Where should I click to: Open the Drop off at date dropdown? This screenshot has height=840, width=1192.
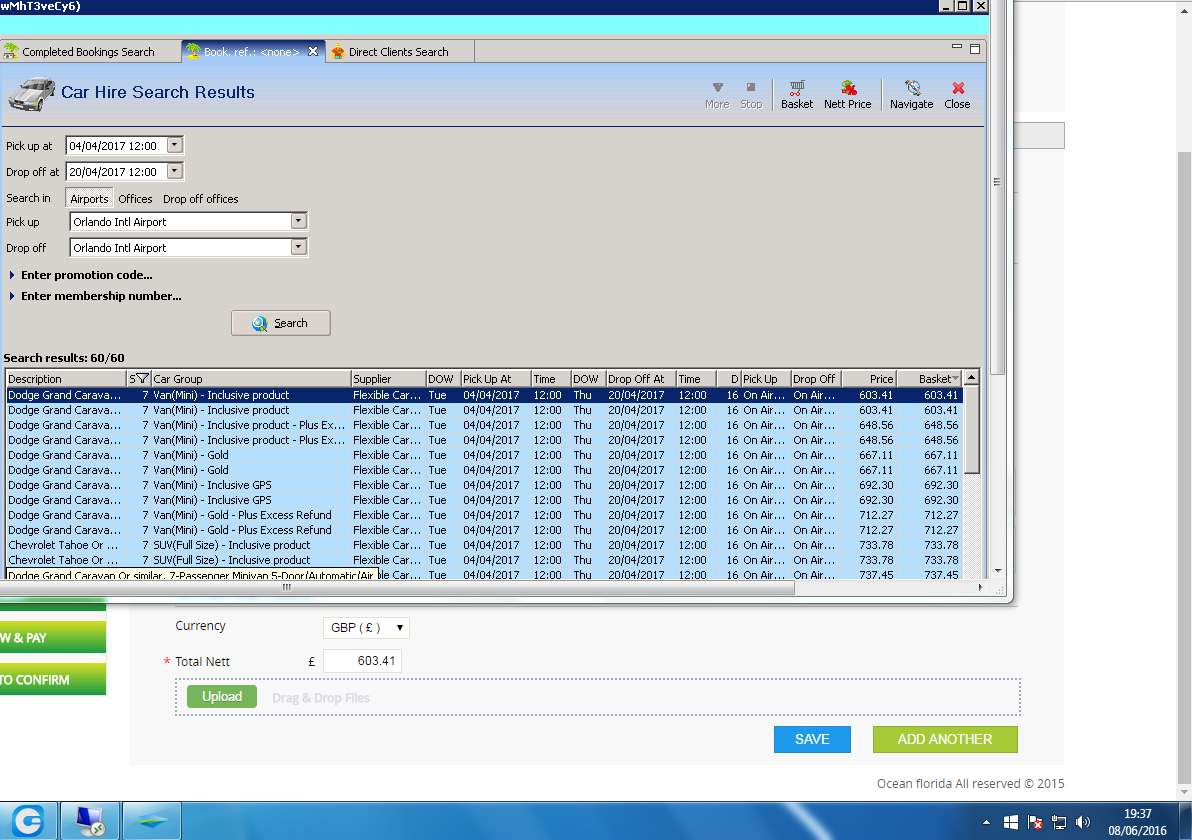click(x=175, y=171)
